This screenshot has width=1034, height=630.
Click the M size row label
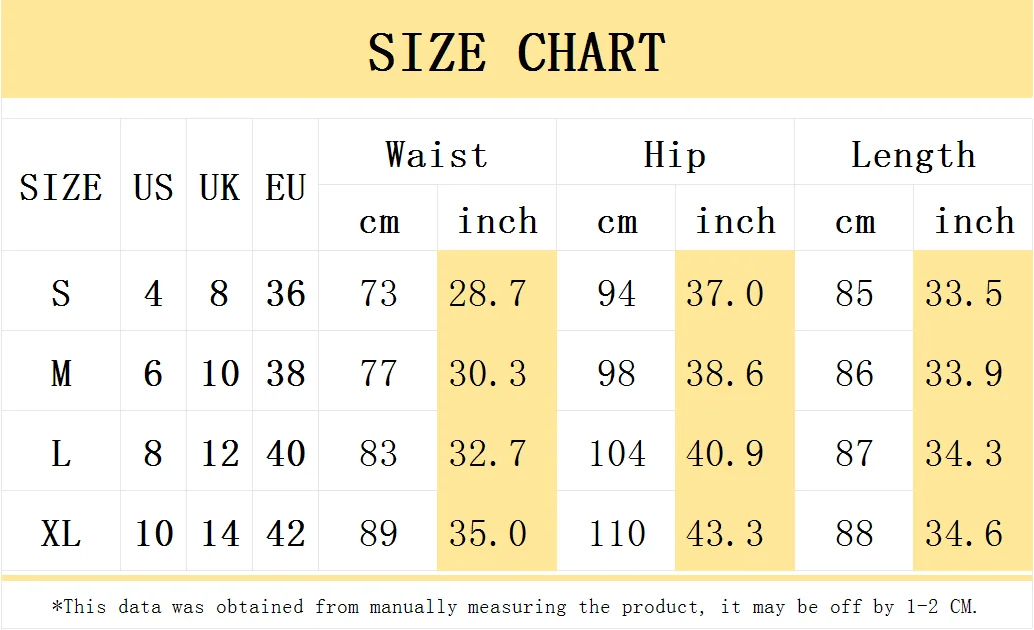pyautogui.click(x=61, y=373)
